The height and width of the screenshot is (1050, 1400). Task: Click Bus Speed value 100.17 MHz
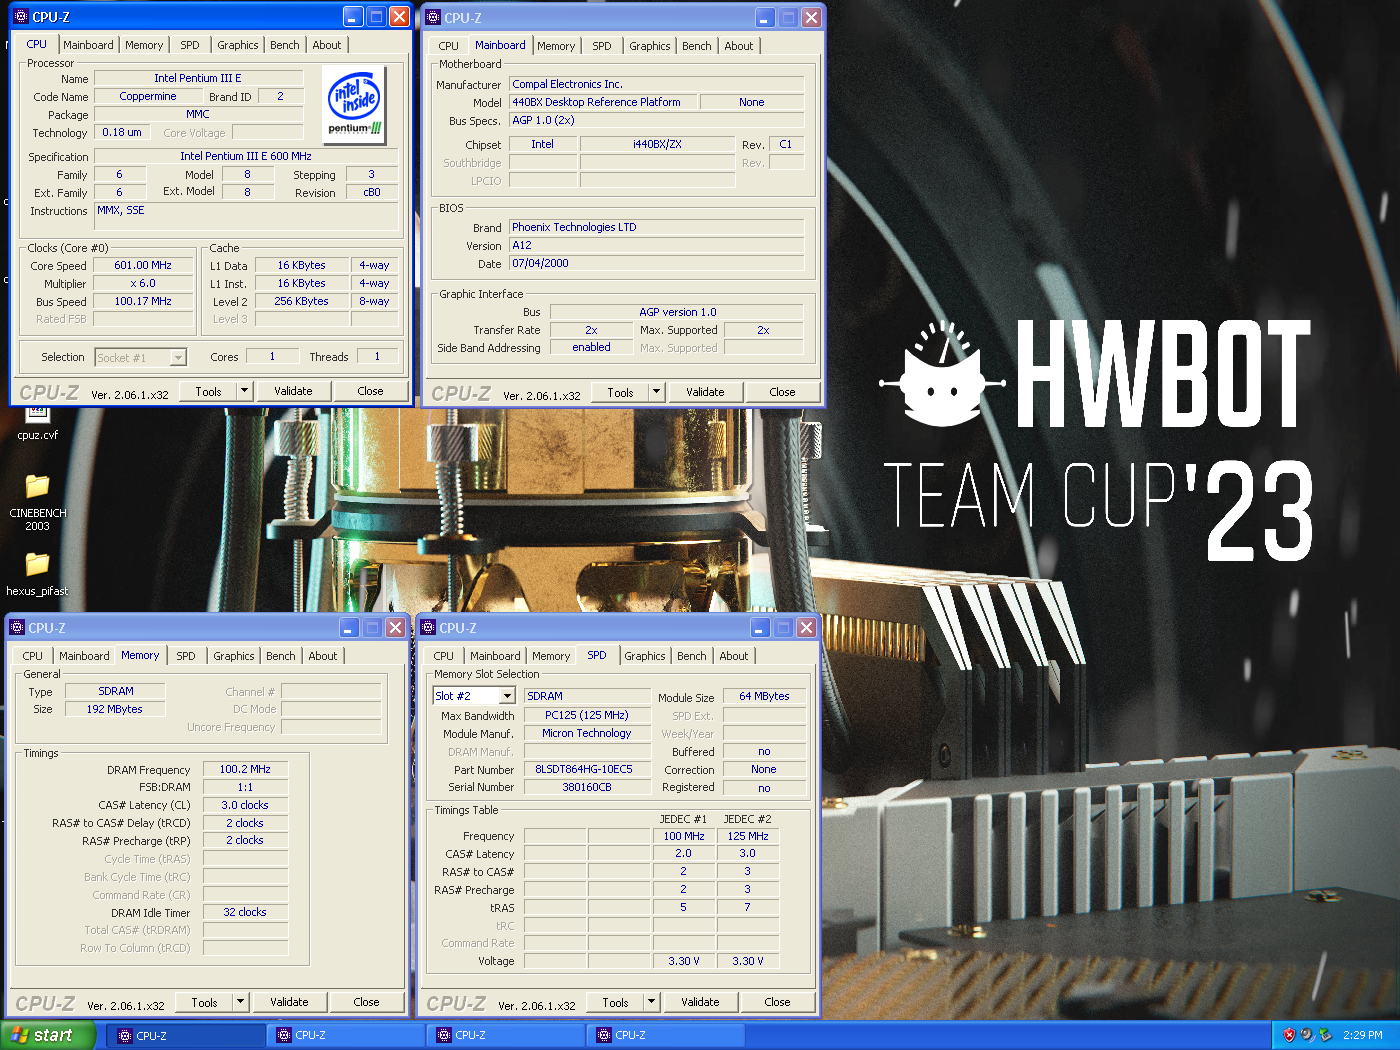tap(143, 301)
